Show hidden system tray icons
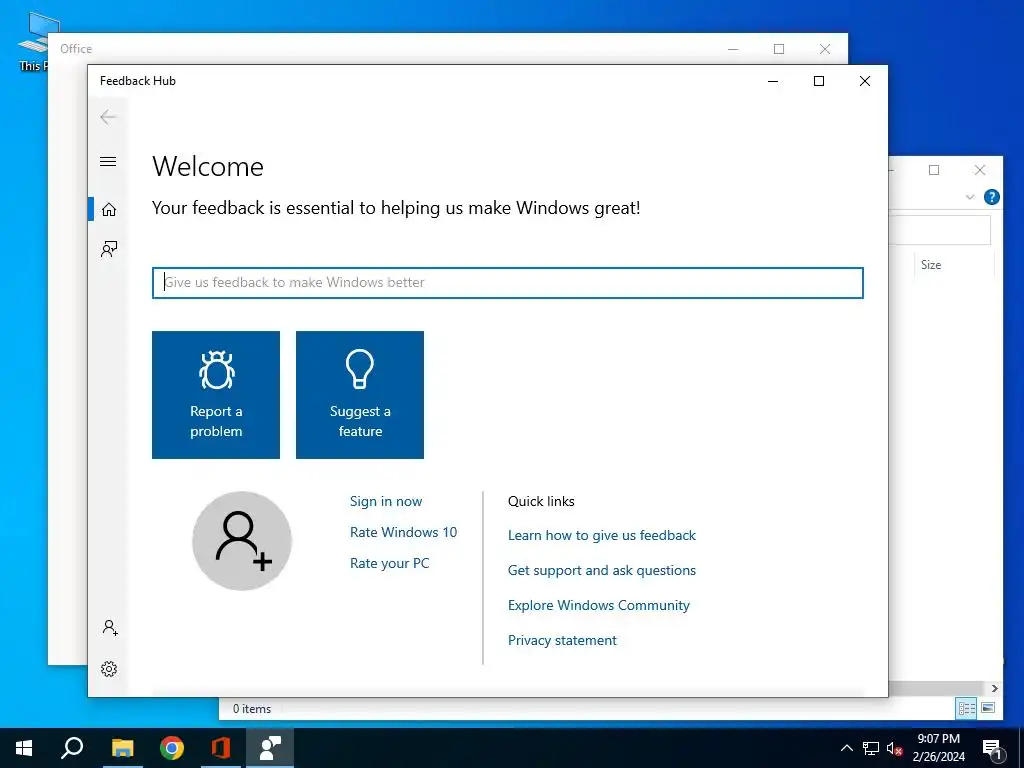Viewport: 1024px width, 768px height. click(x=846, y=748)
